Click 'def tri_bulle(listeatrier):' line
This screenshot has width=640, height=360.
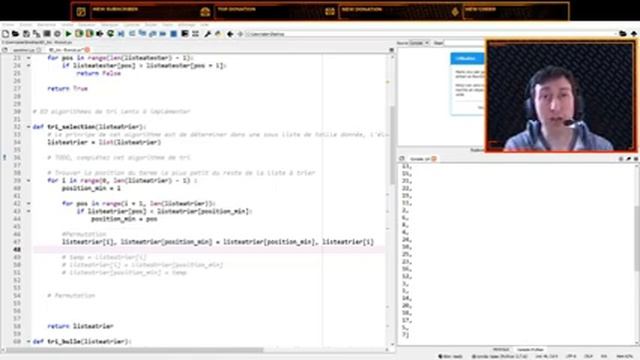[x=82, y=341]
